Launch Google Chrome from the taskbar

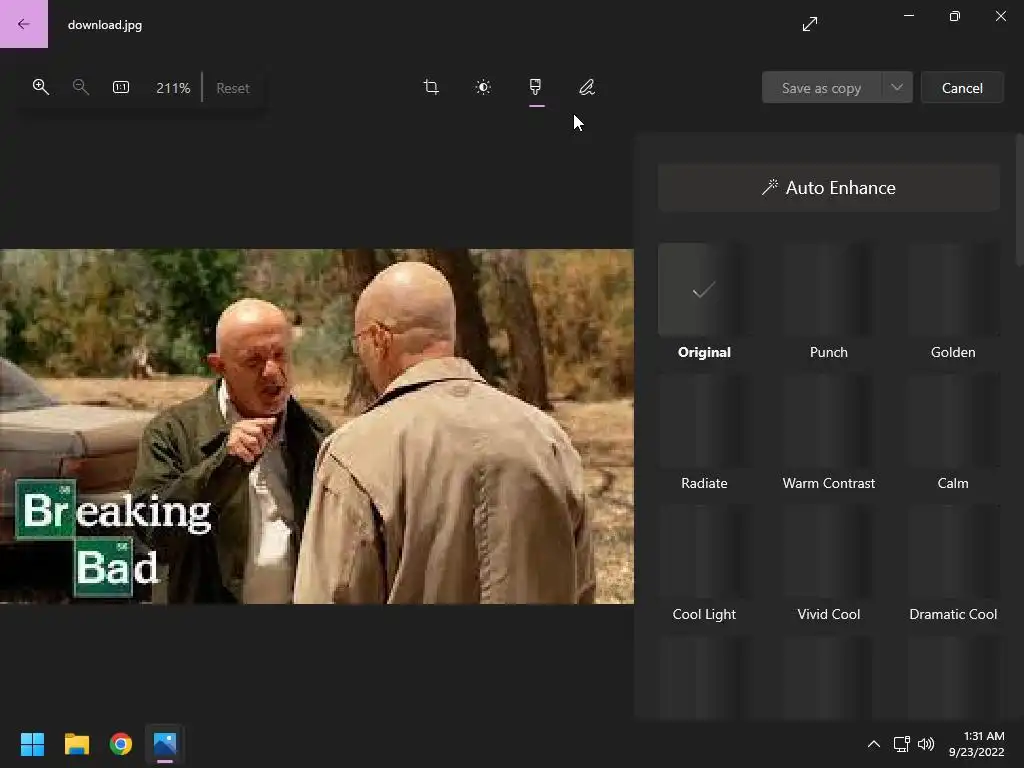121,744
